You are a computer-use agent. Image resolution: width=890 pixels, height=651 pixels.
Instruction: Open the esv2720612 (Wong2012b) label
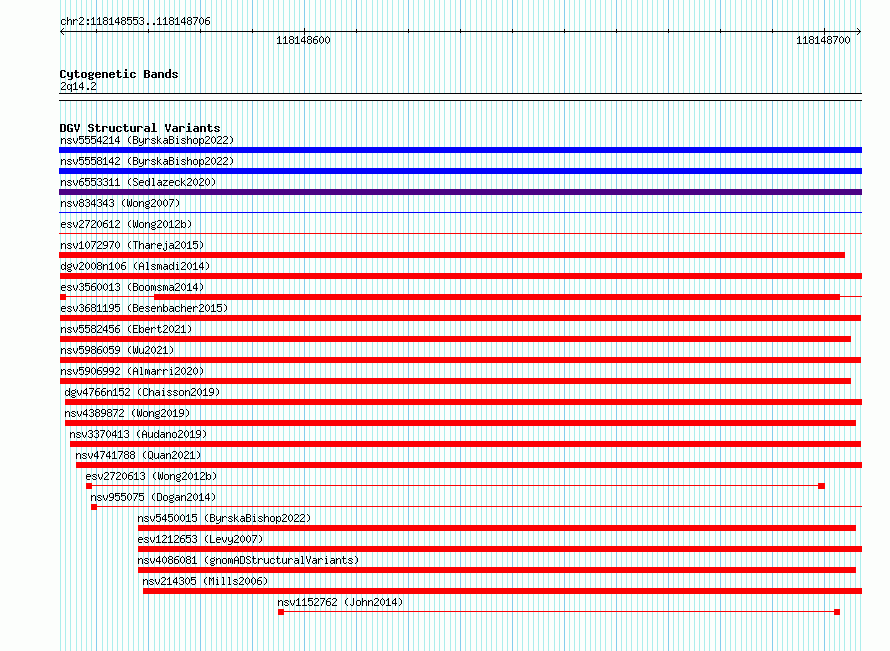click(126, 224)
